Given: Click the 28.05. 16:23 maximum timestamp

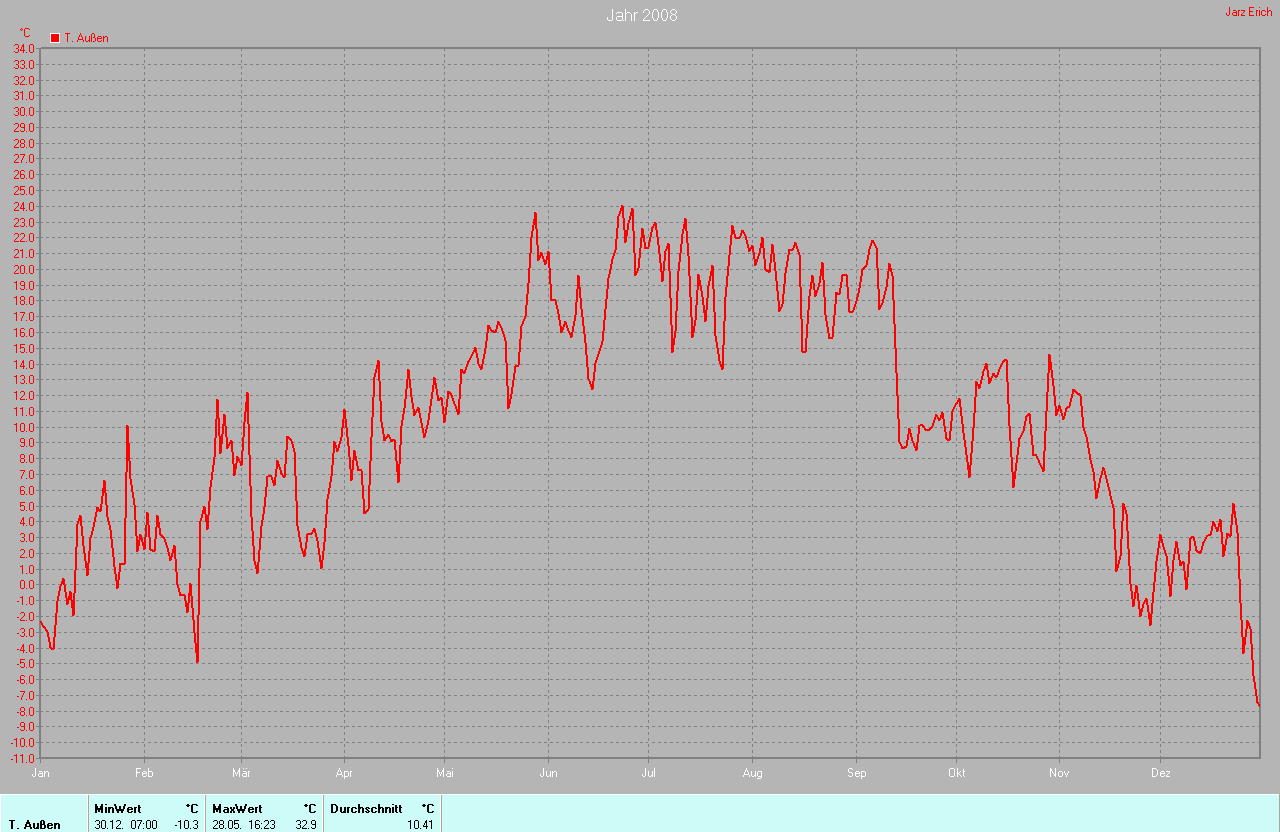Looking at the screenshot, I should tap(243, 825).
